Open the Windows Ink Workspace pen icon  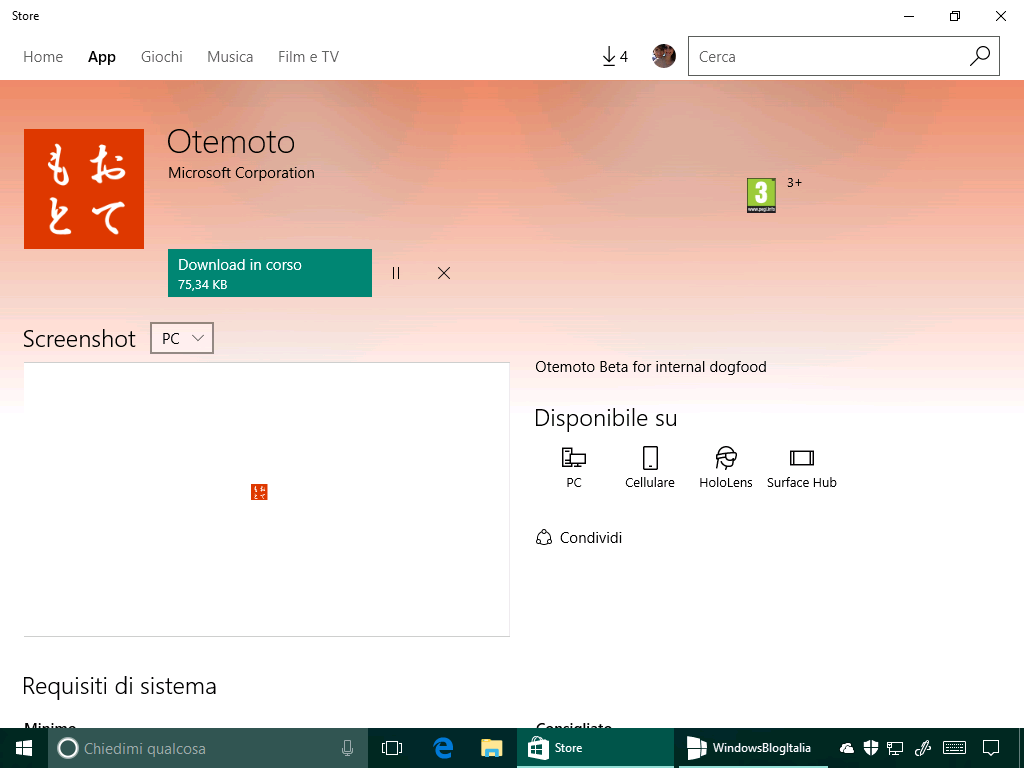click(922, 748)
